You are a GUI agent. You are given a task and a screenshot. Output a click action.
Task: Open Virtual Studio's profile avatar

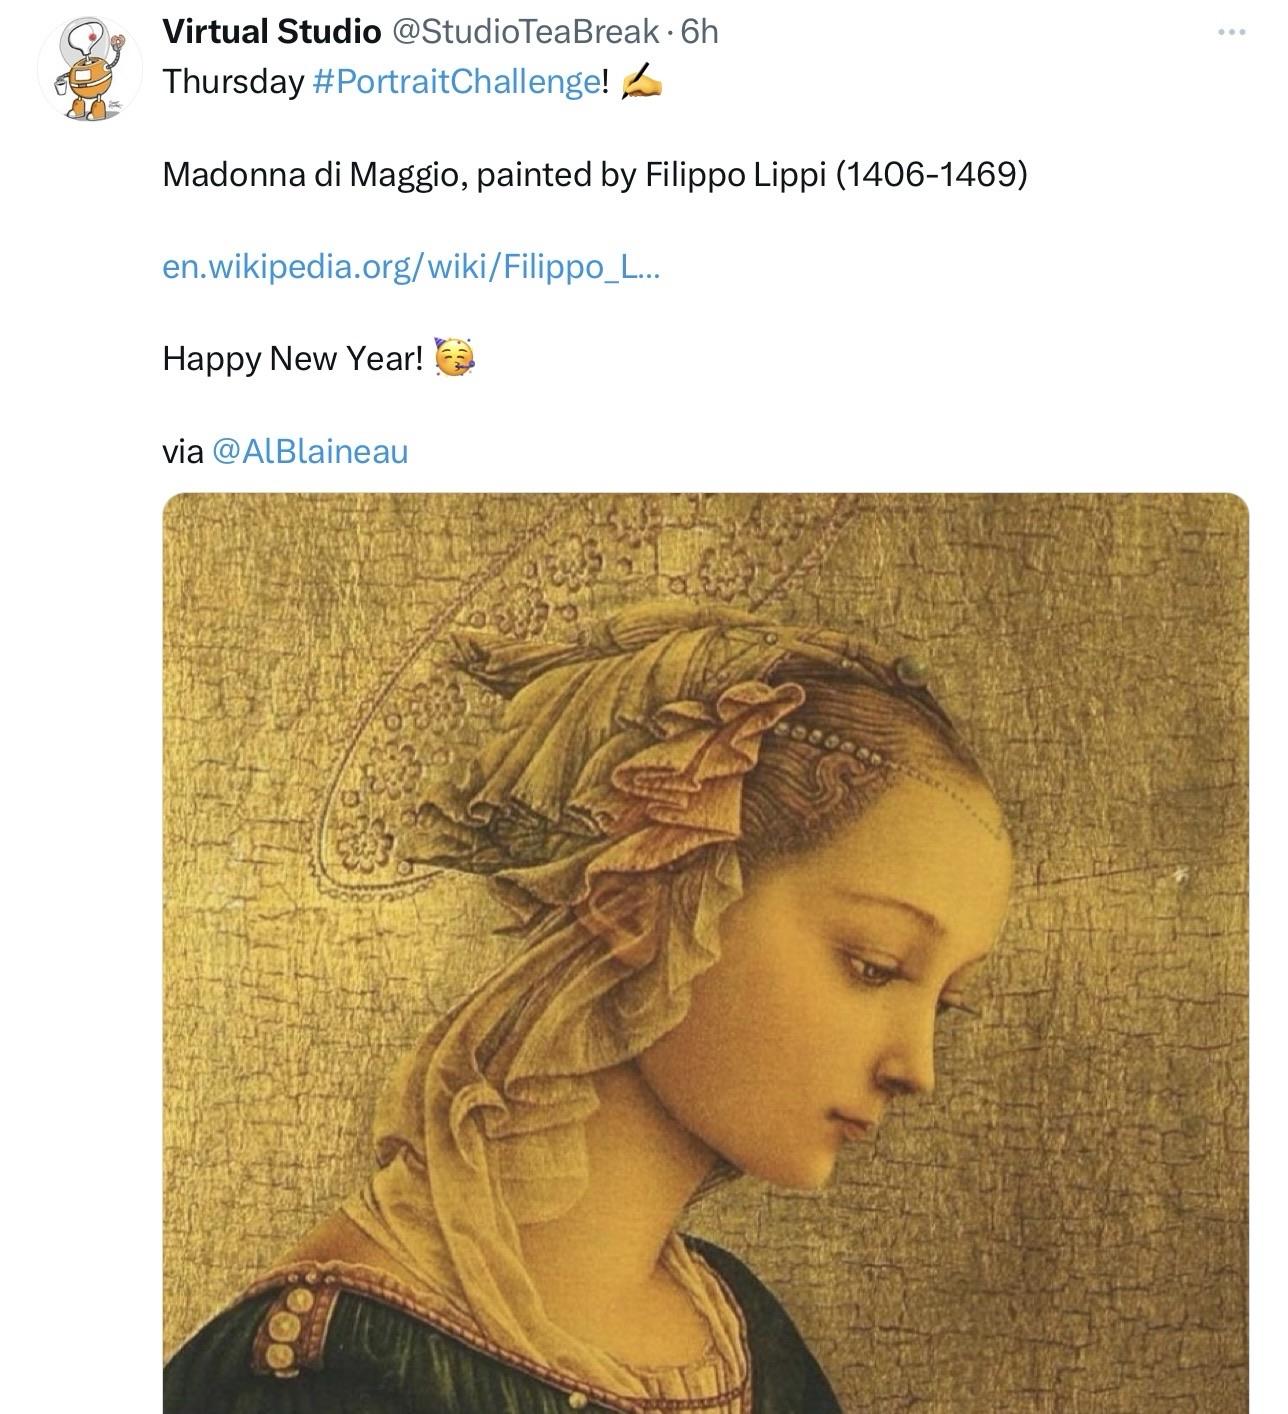[x=90, y=69]
